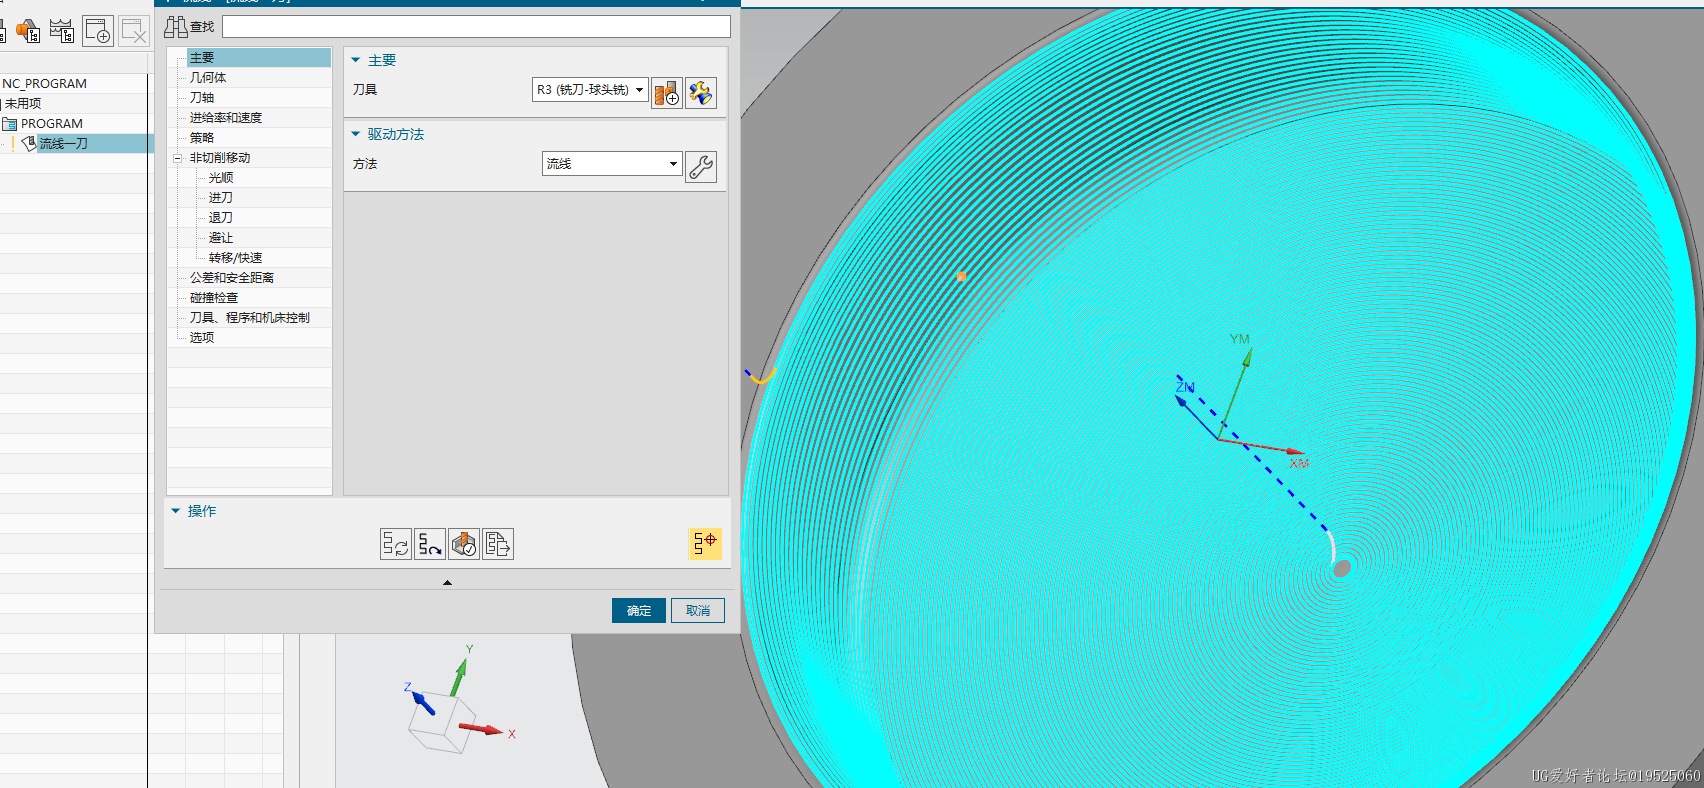This screenshot has width=1704, height=788.
Task: Click the 取消 button
Action: [x=698, y=611]
